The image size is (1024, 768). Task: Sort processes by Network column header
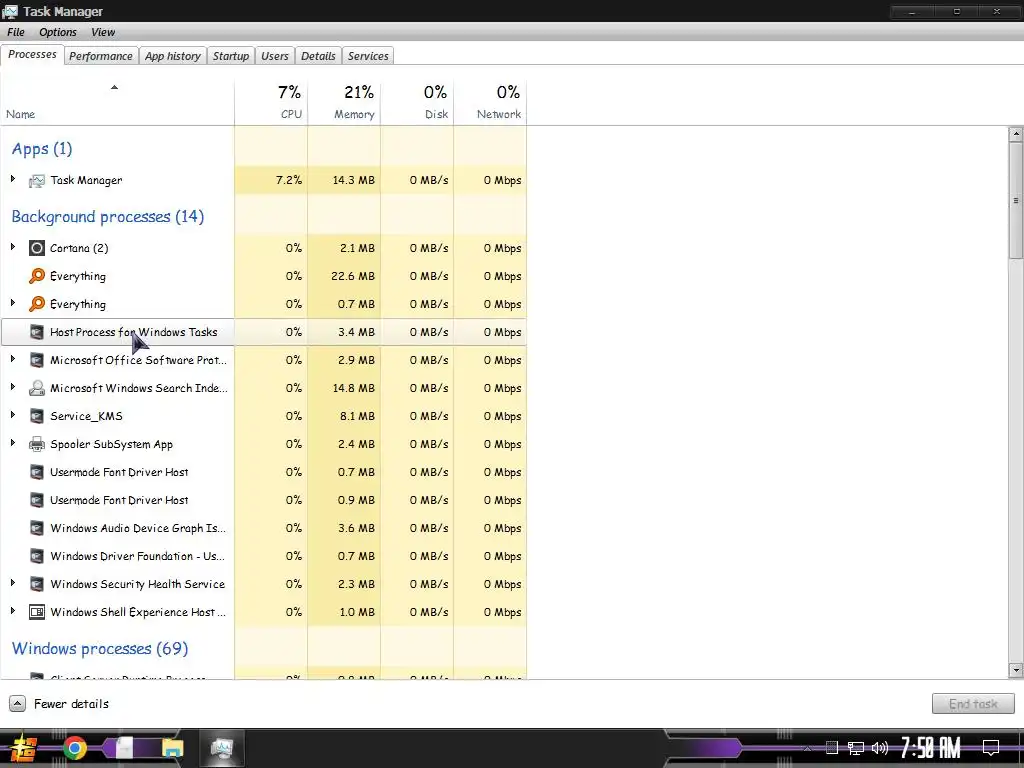coord(490,103)
